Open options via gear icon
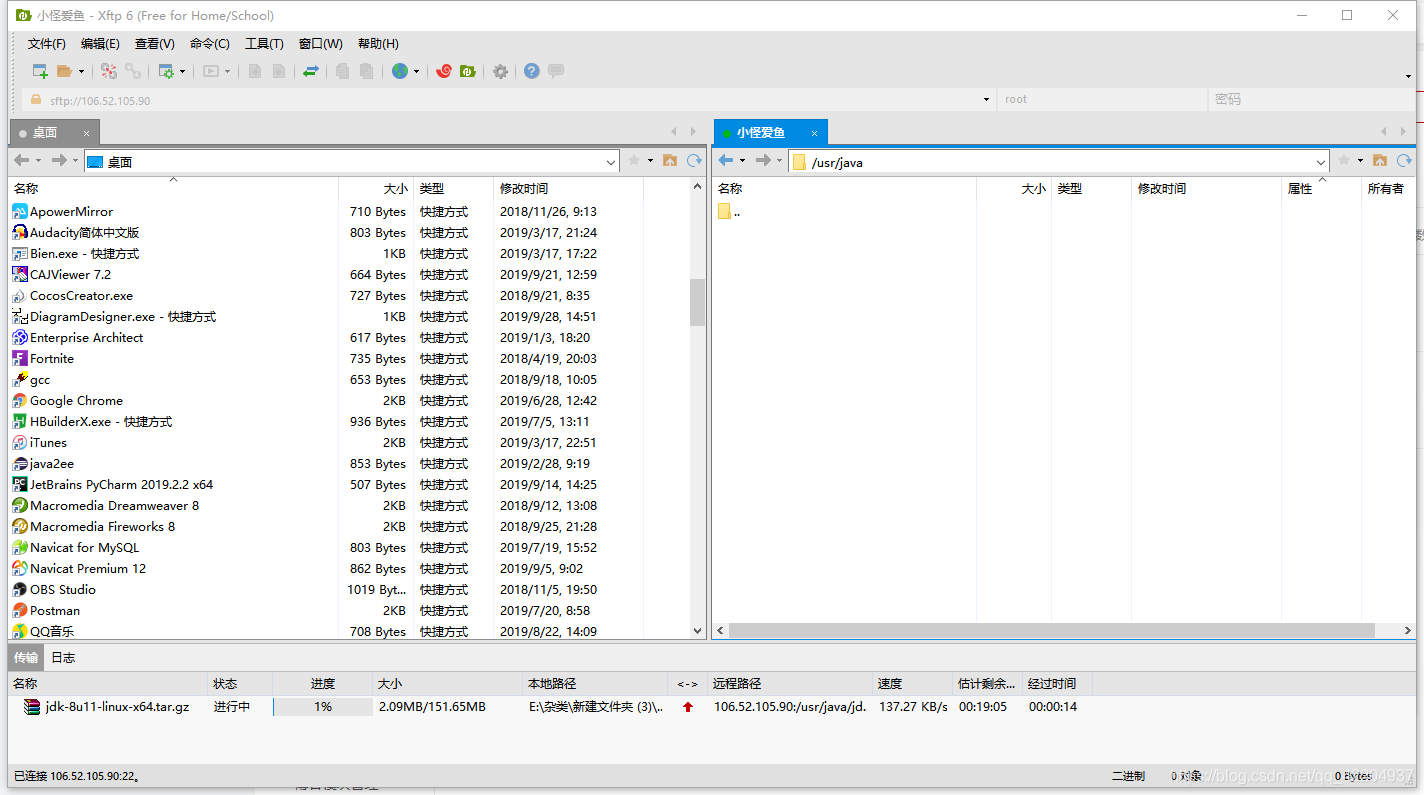 coord(500,71)
